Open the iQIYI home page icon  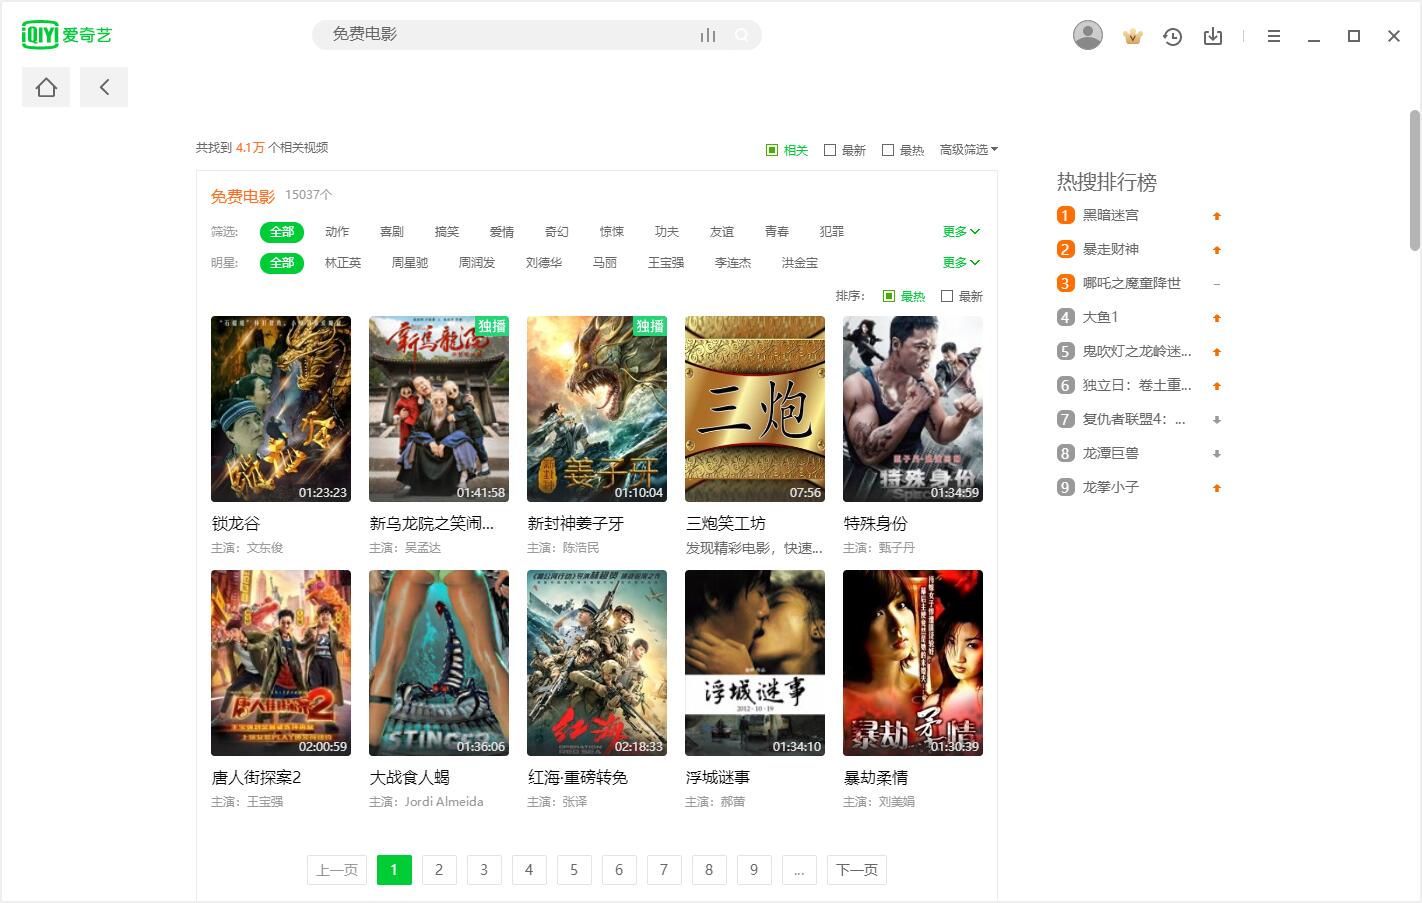click(x=45, y=87)
